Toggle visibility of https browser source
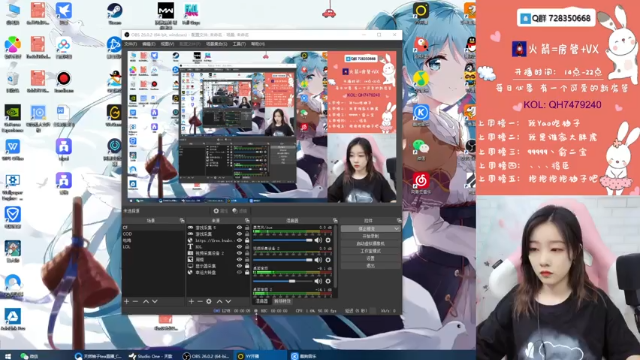Screen dimensions: 640x360 click(240, 240)
